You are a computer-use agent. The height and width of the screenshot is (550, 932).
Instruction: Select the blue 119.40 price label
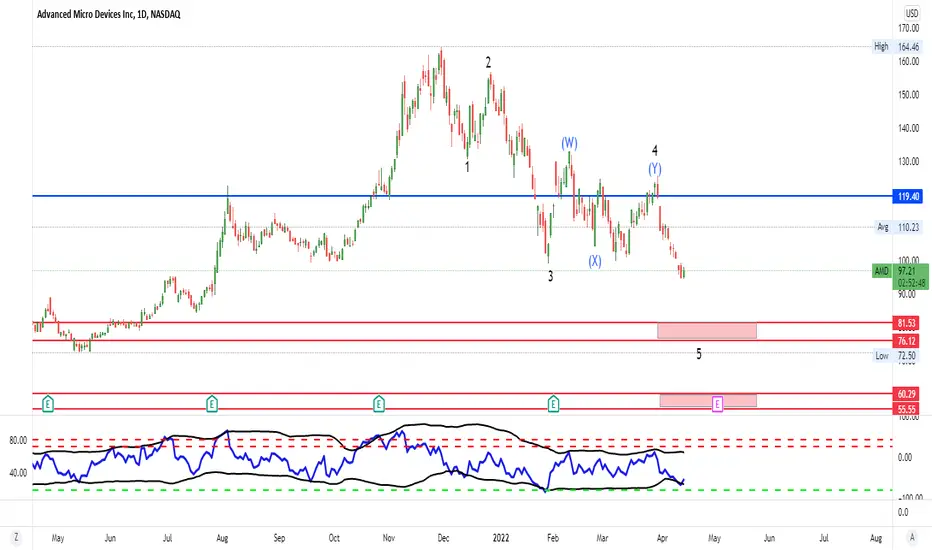coord(908,196)
